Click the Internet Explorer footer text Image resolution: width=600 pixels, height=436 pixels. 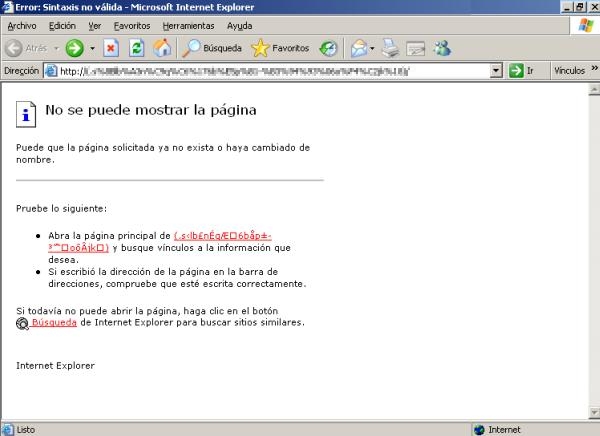coord(55,366)
